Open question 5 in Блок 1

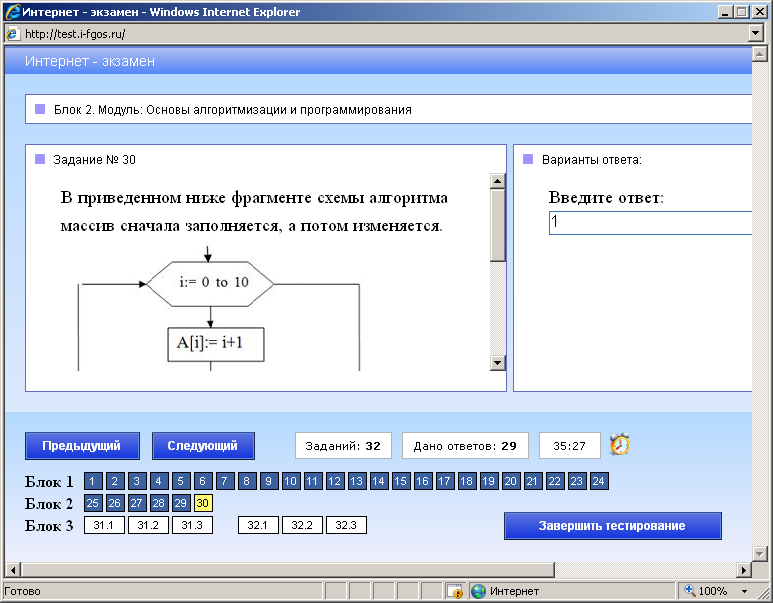tap(181, 481)
